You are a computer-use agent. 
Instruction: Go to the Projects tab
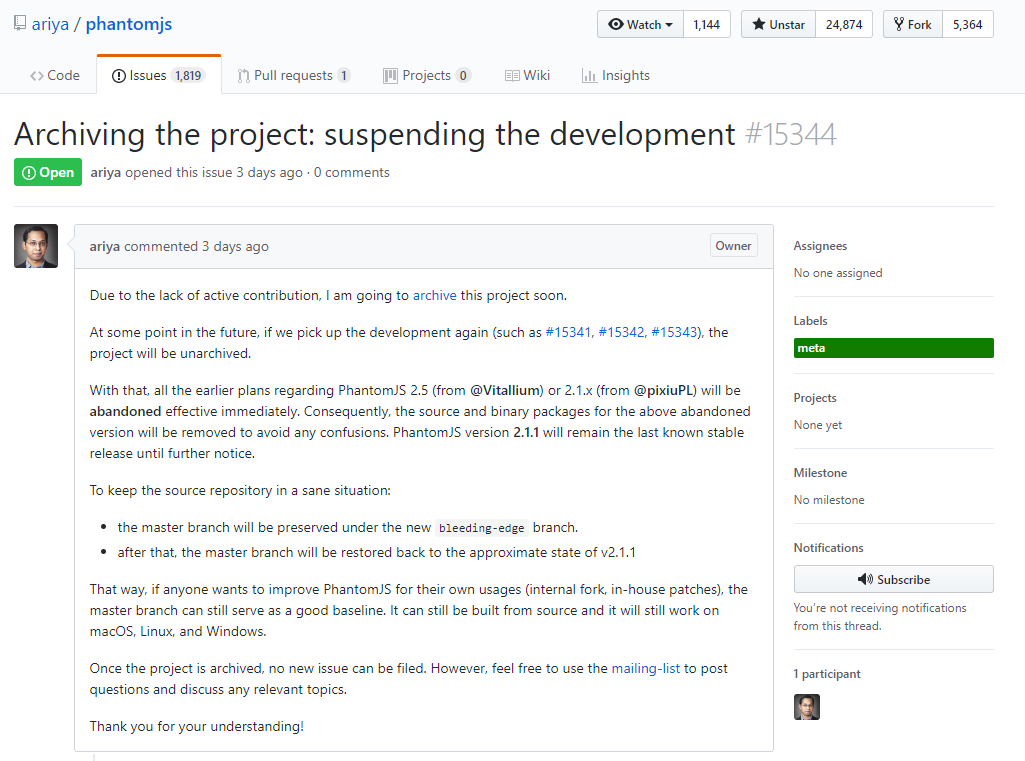[426, 75]
